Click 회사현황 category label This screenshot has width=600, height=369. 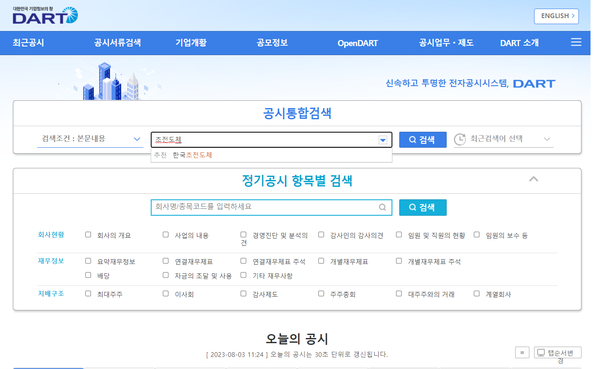coord(51,235)
